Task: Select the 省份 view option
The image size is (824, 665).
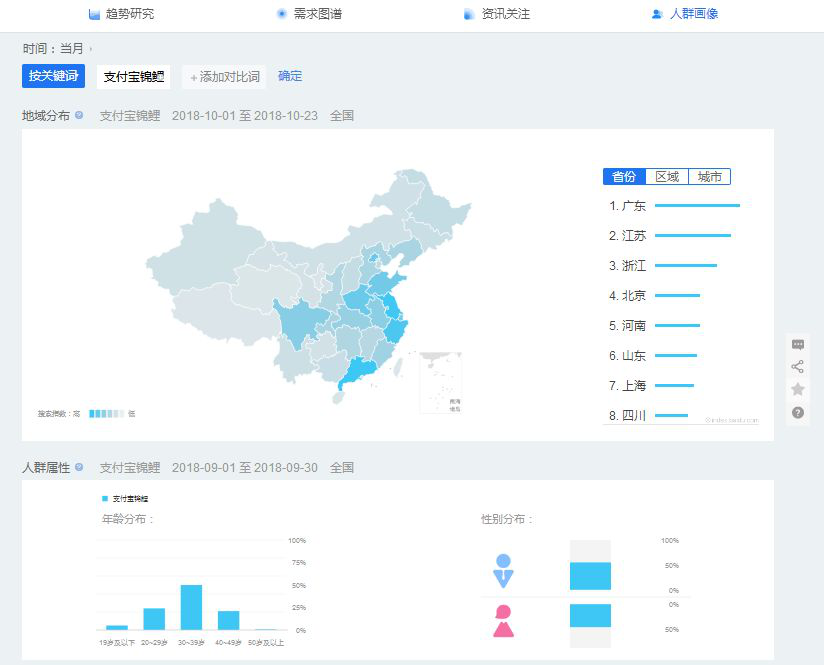Action: (x=624, y=177)
